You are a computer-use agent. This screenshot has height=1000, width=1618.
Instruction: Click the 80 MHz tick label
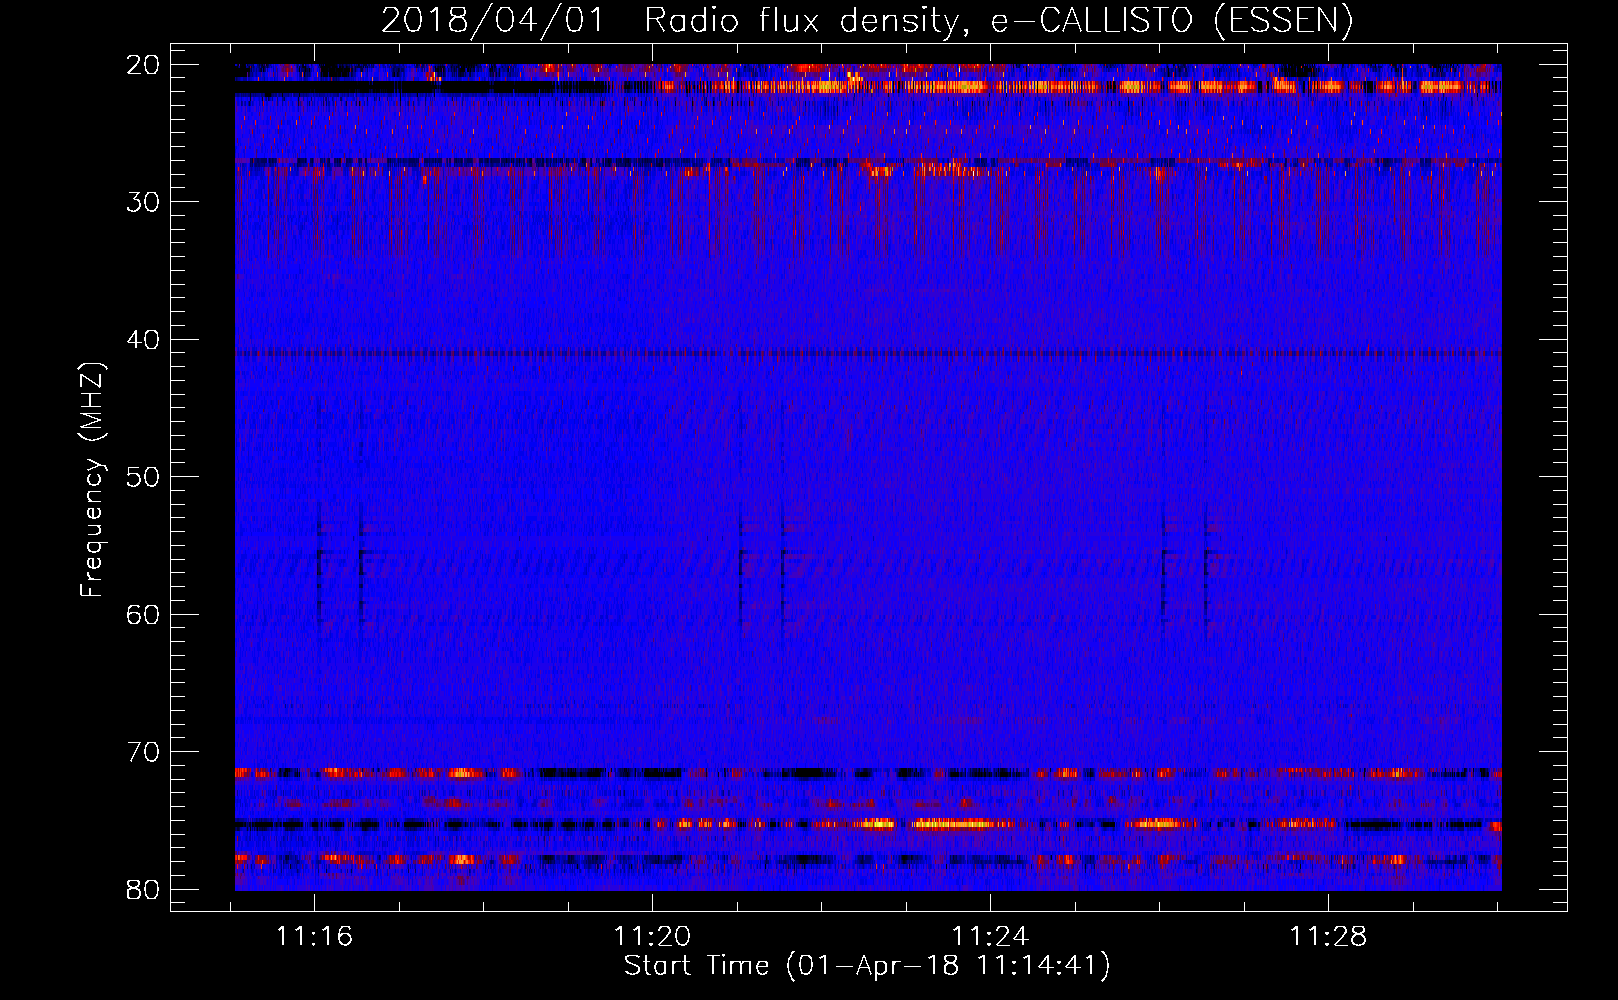click(144, 889)
